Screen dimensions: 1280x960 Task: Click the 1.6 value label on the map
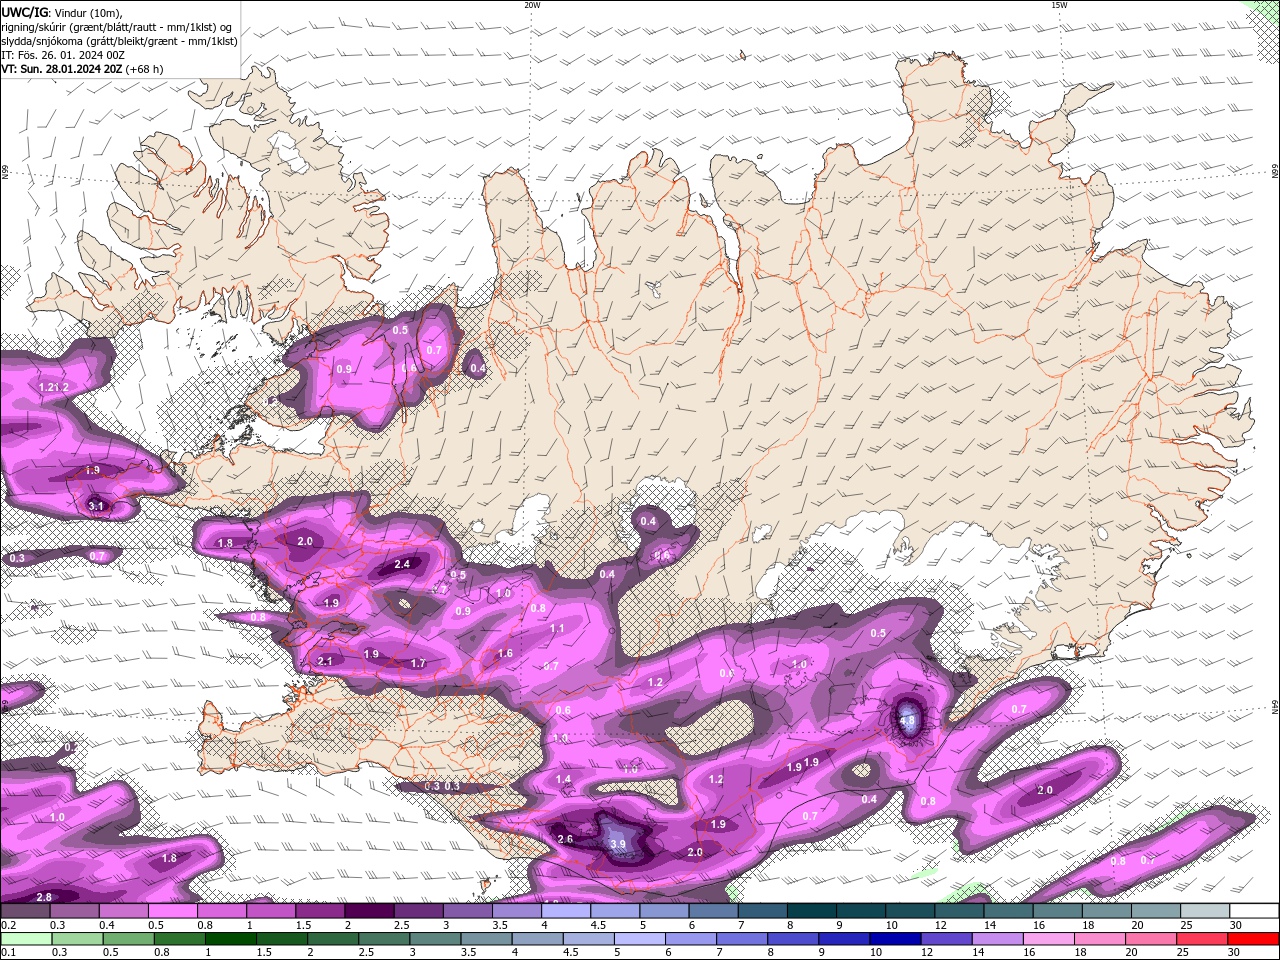(505, 654)
